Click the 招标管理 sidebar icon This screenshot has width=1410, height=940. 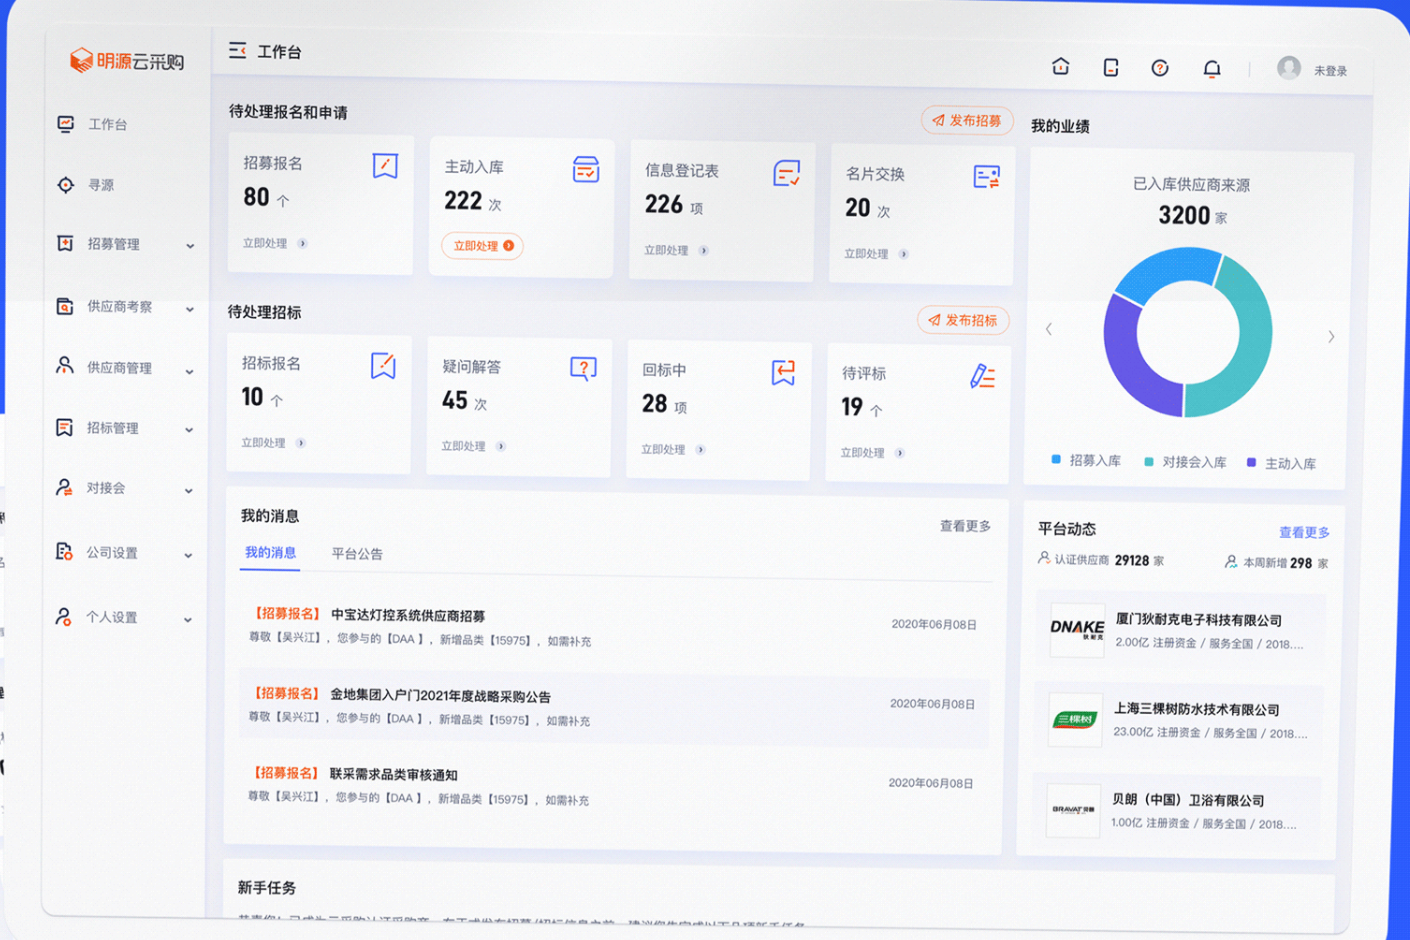(64, 427)
